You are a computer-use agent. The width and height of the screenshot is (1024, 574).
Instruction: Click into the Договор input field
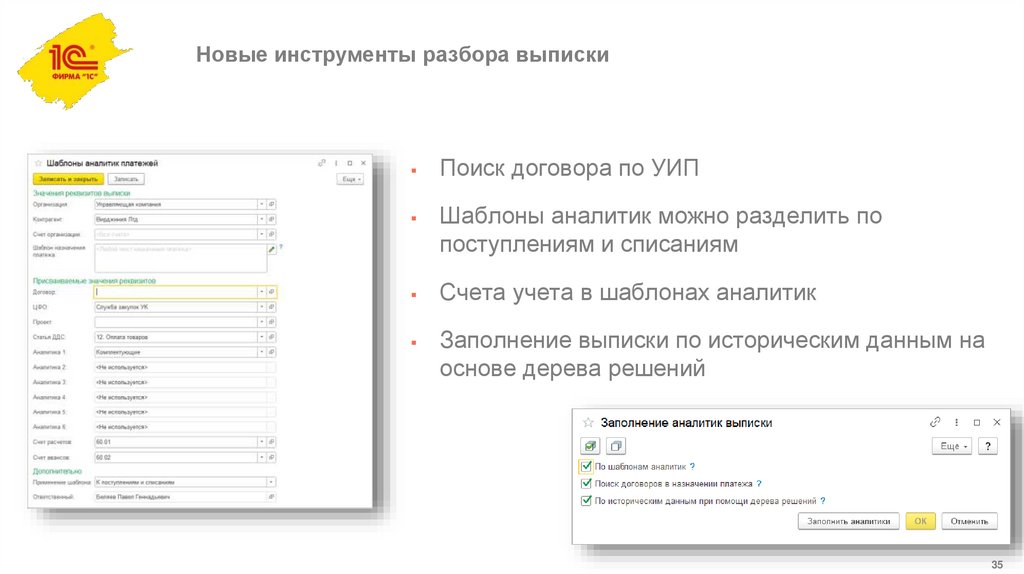click(x=176, y=292)
